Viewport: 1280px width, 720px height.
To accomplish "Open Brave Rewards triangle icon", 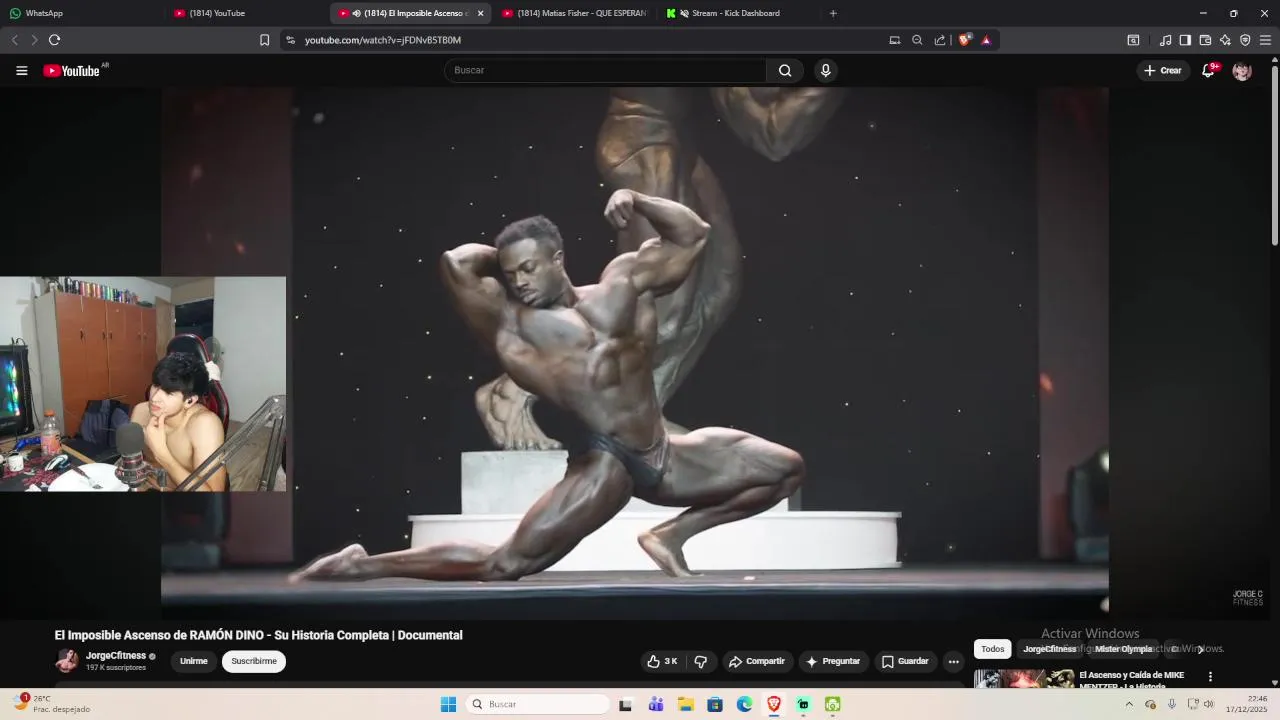I will click(986, 40).
